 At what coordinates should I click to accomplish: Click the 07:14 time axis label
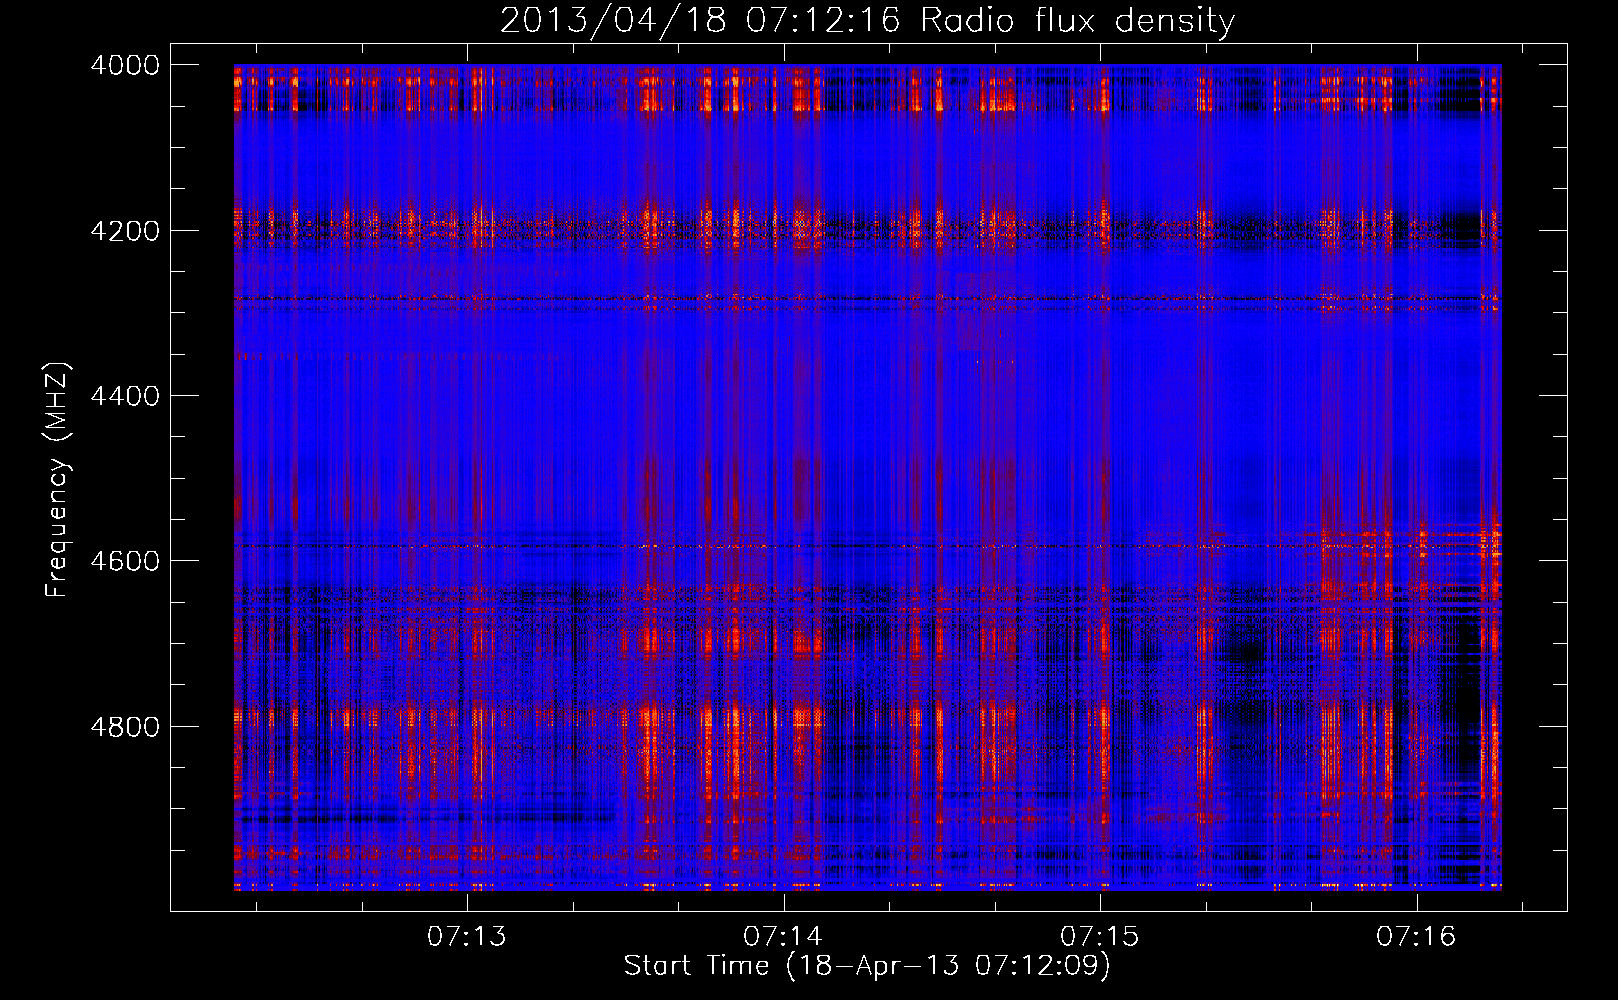pos(783,936)
